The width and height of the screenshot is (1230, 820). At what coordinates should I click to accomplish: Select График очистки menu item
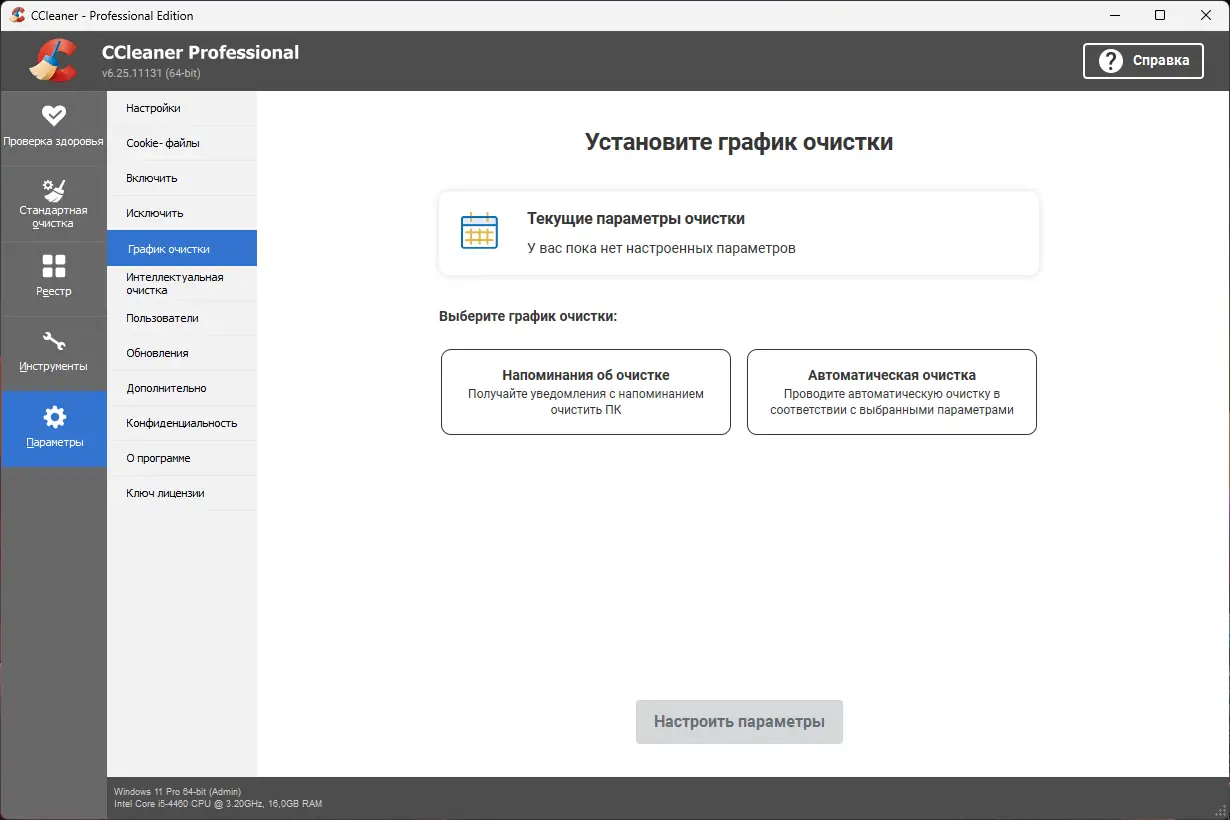point(182,248)
